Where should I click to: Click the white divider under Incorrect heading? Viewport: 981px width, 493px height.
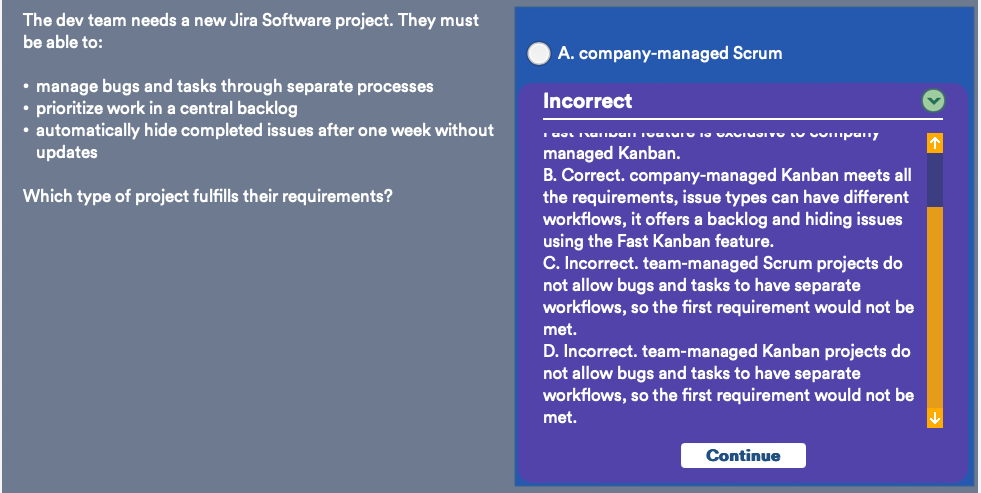click(x=743, y=118)
